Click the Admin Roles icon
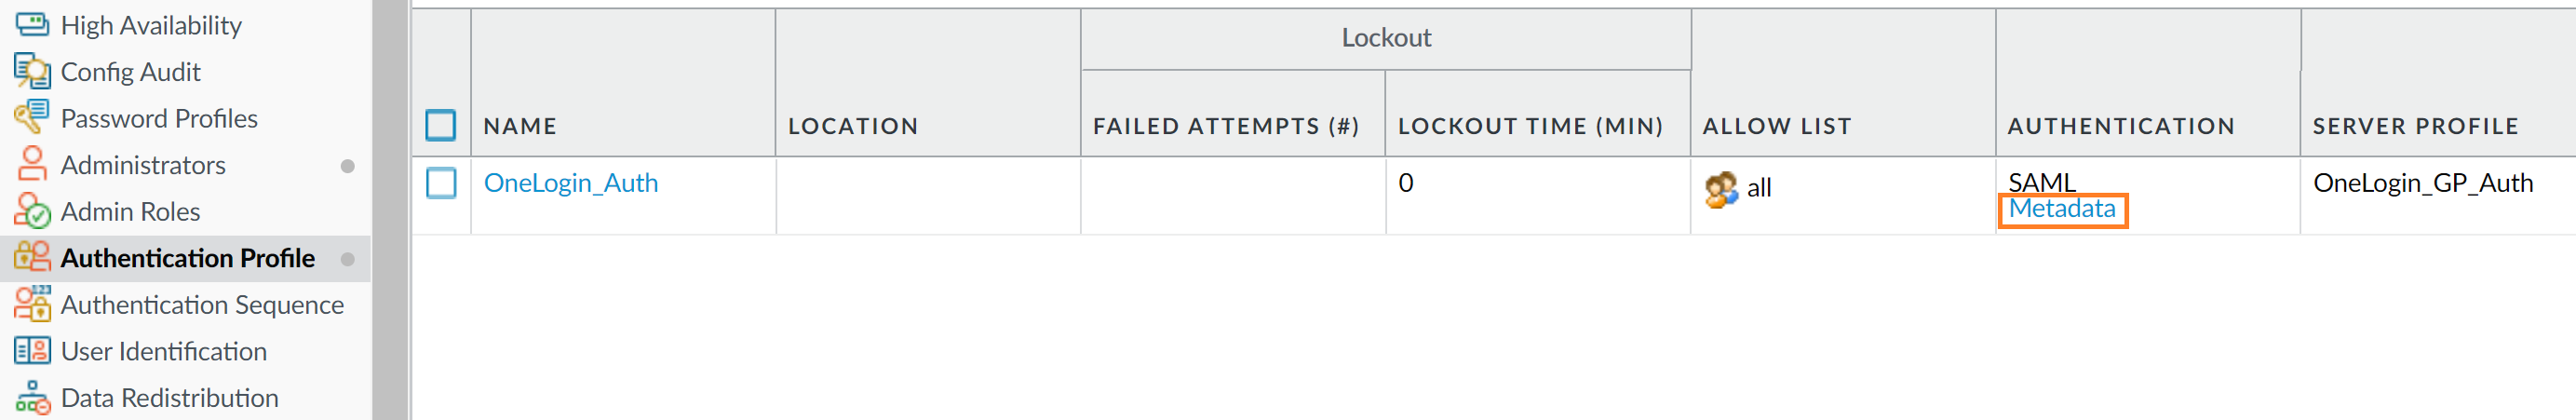 [x=31, y=211]
